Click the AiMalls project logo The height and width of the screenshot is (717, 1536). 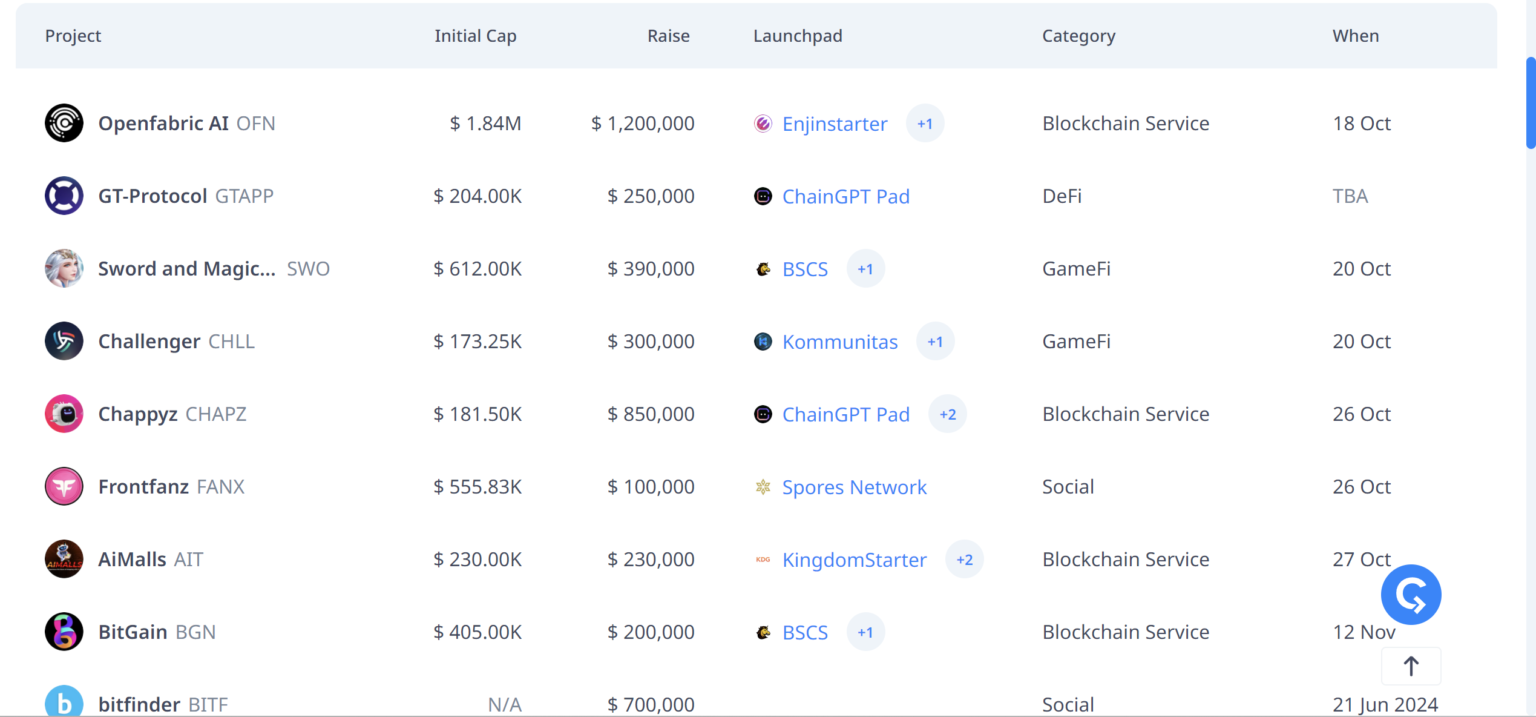click(63, 559)
